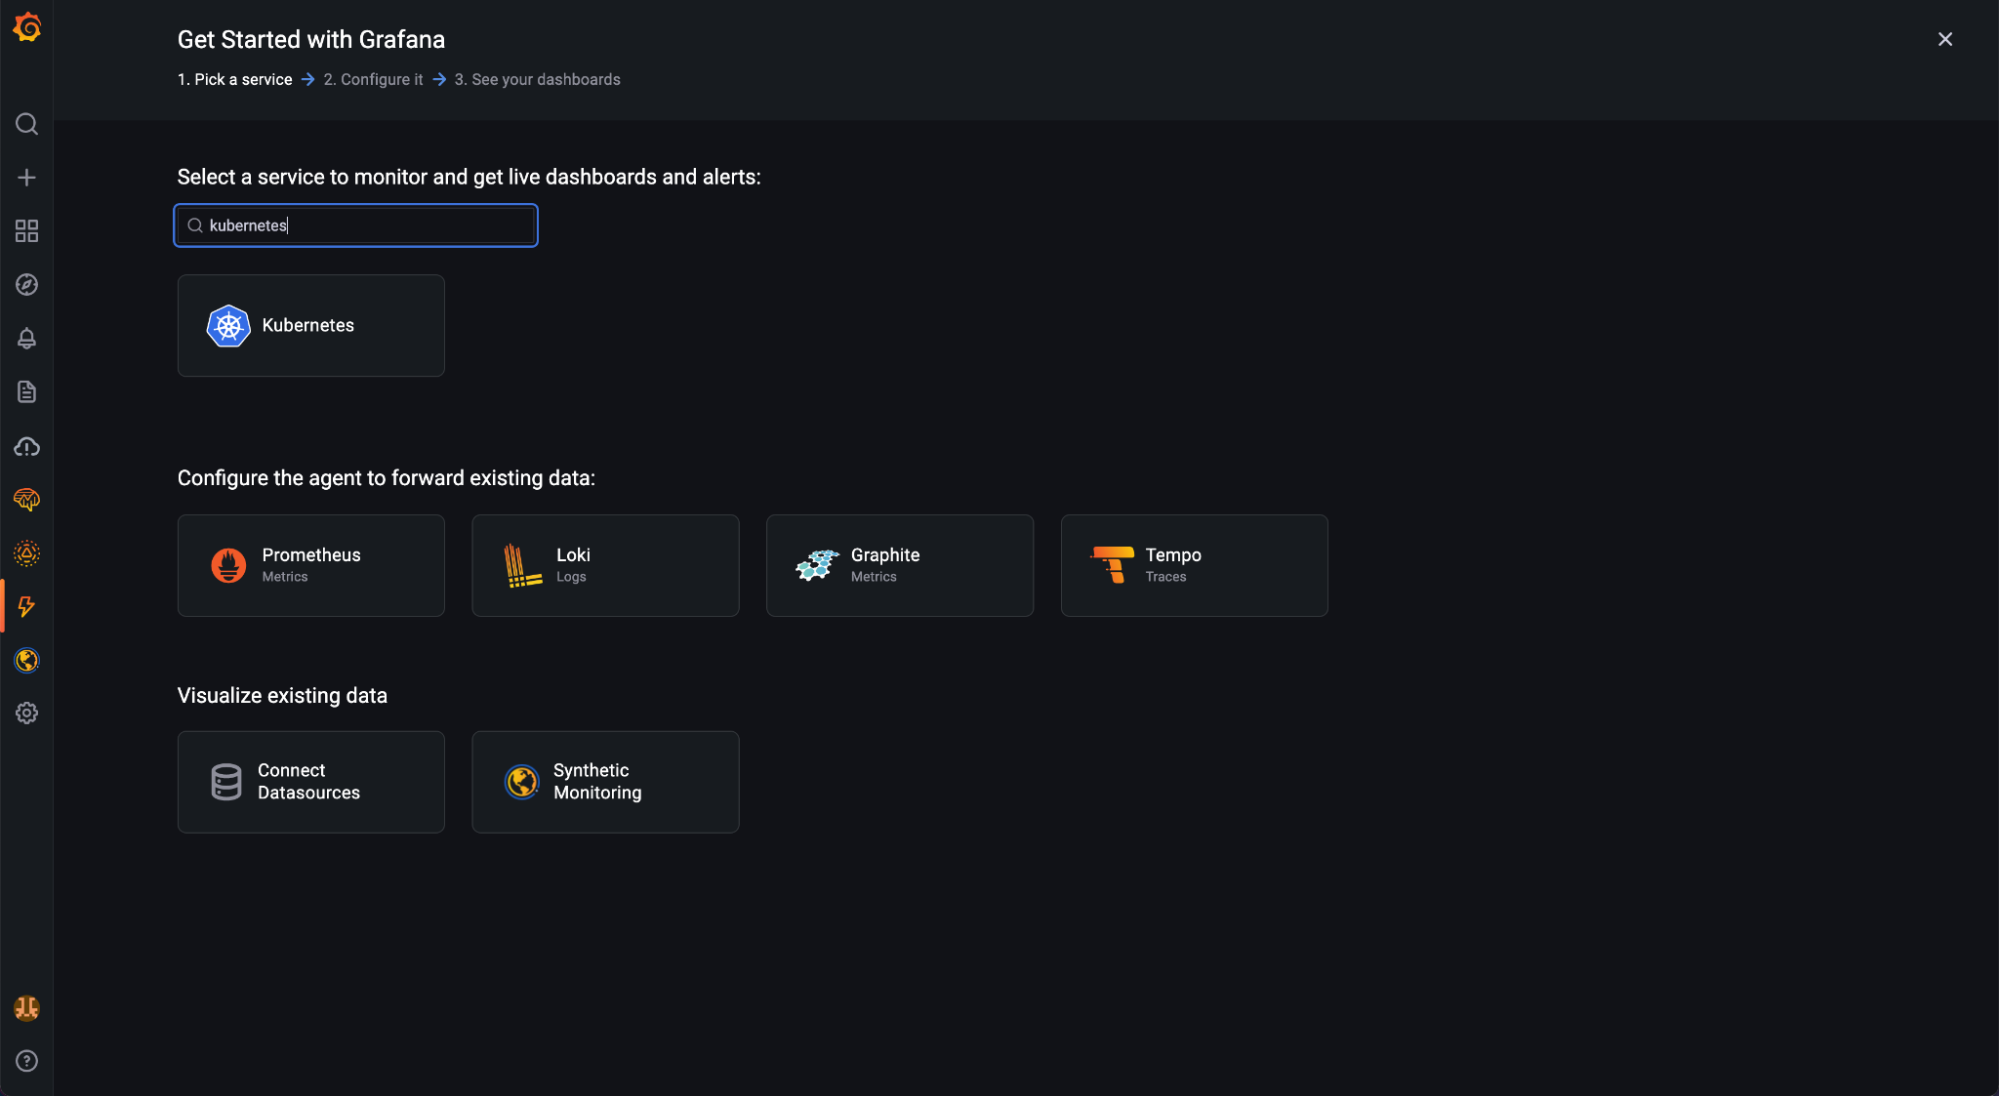
Task: Click the Grafana logo home icon
Action: click(27, 28)
